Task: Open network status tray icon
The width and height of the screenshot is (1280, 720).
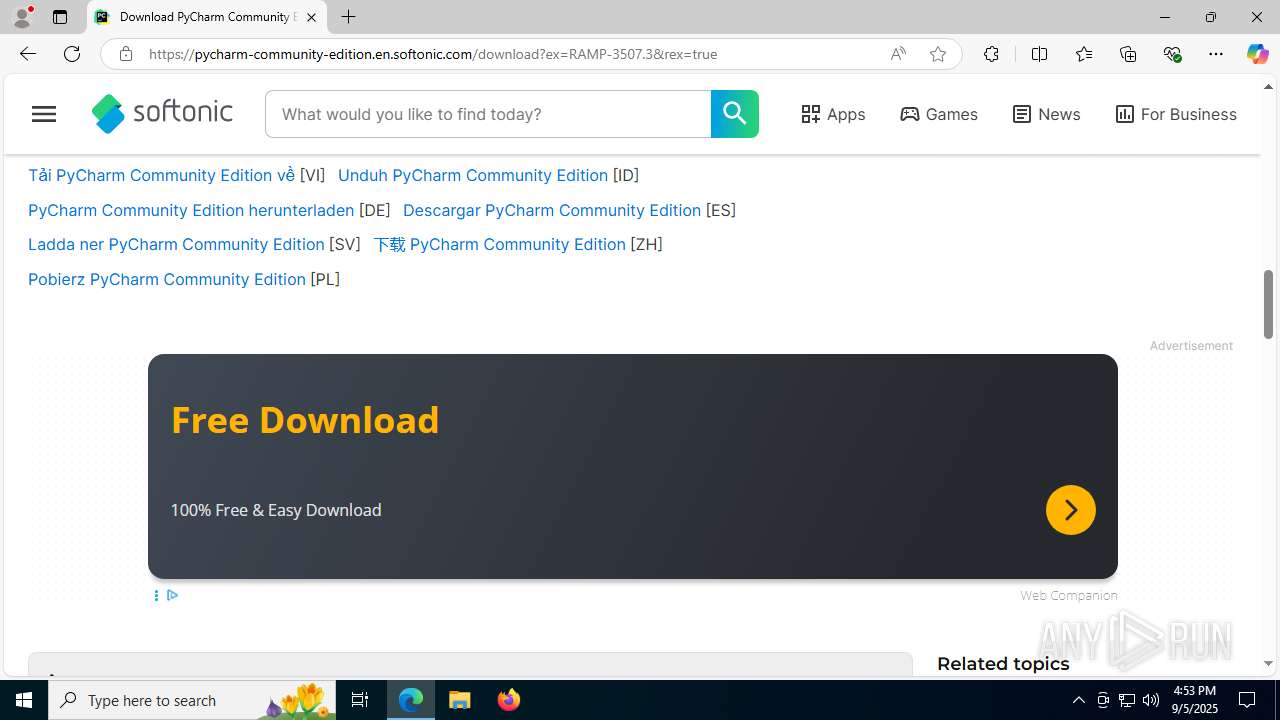Action: point(1127,700)
